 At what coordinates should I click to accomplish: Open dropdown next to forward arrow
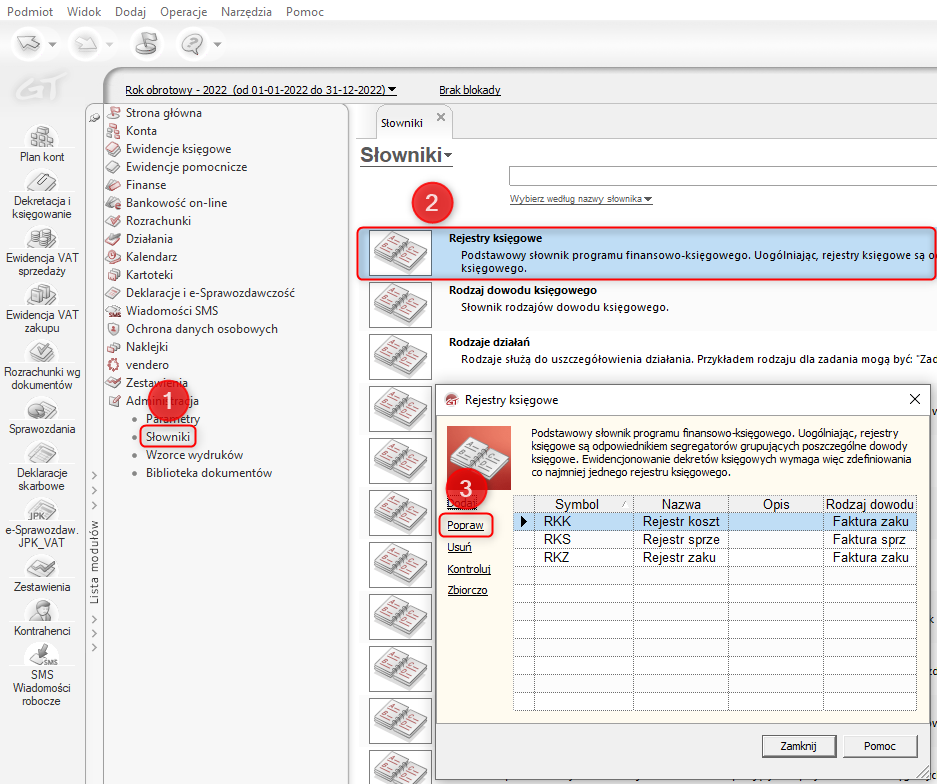pyautogui.click(x=109, y=44)
